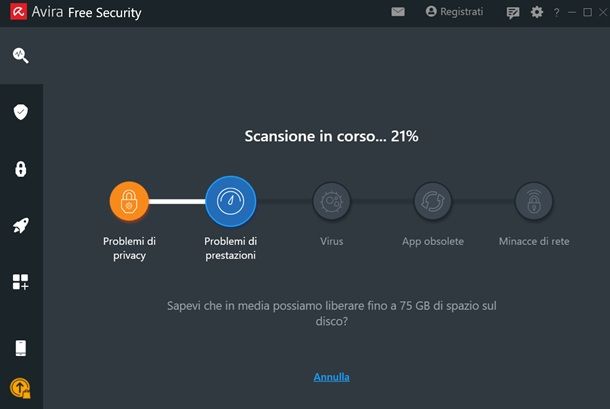Image resolution: width=610 pixels, height=409 pixels.
Task: Open the Performance rocket section
Action: coord(20,226)
